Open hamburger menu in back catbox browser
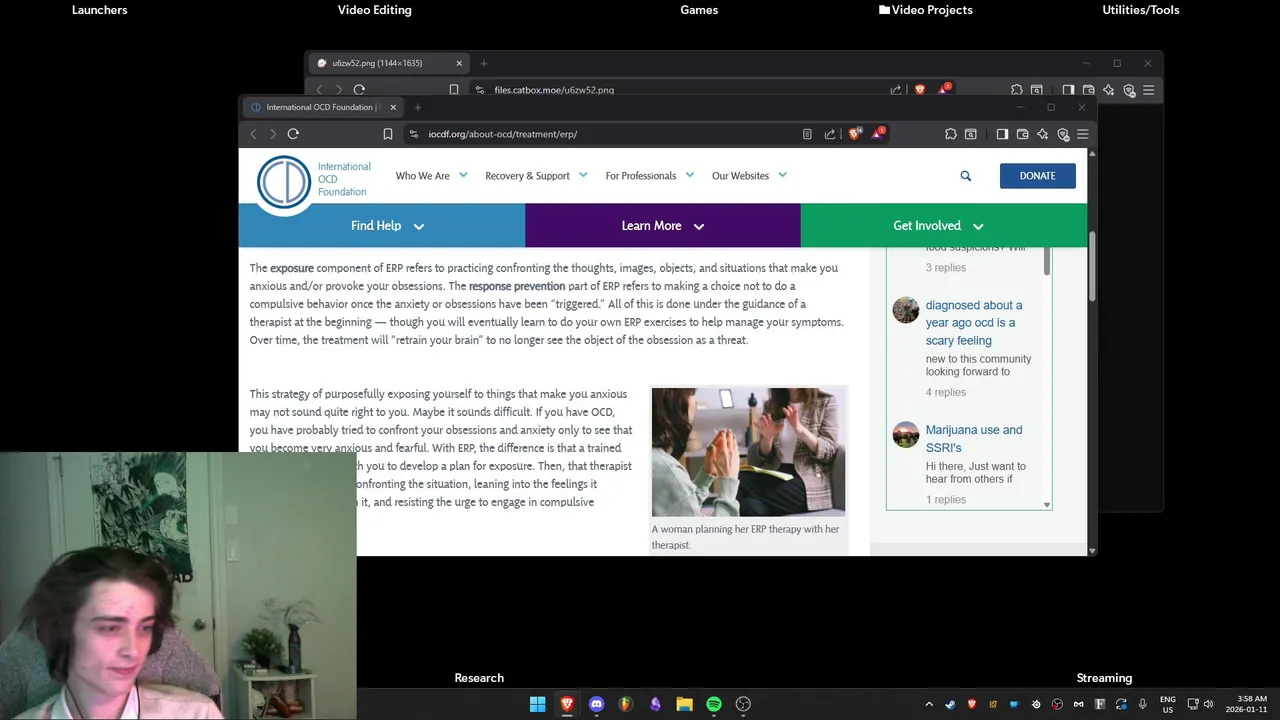Screen dimensions: 1280x720 coord(1149,90)
